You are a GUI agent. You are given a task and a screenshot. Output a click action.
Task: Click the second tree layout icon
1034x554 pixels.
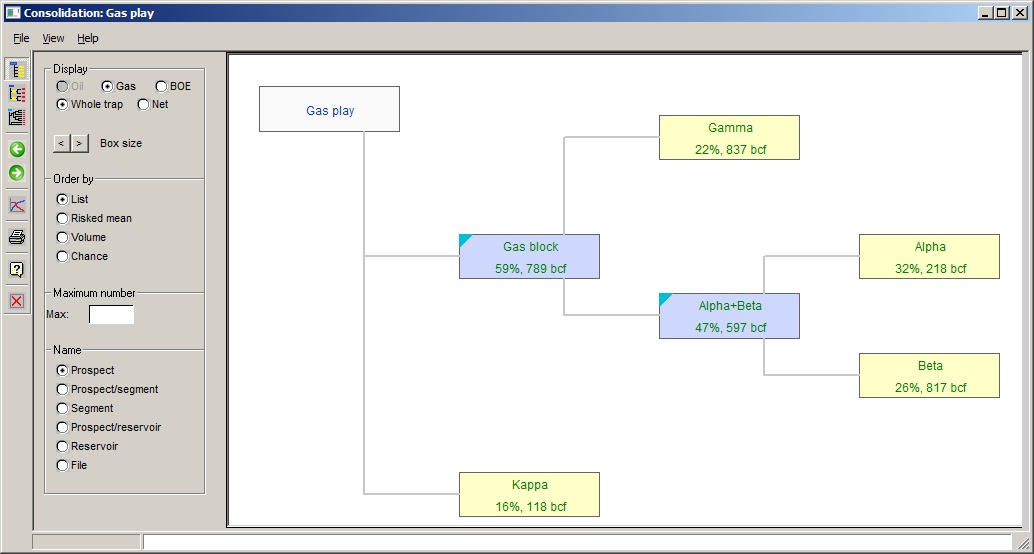(17, 94)
